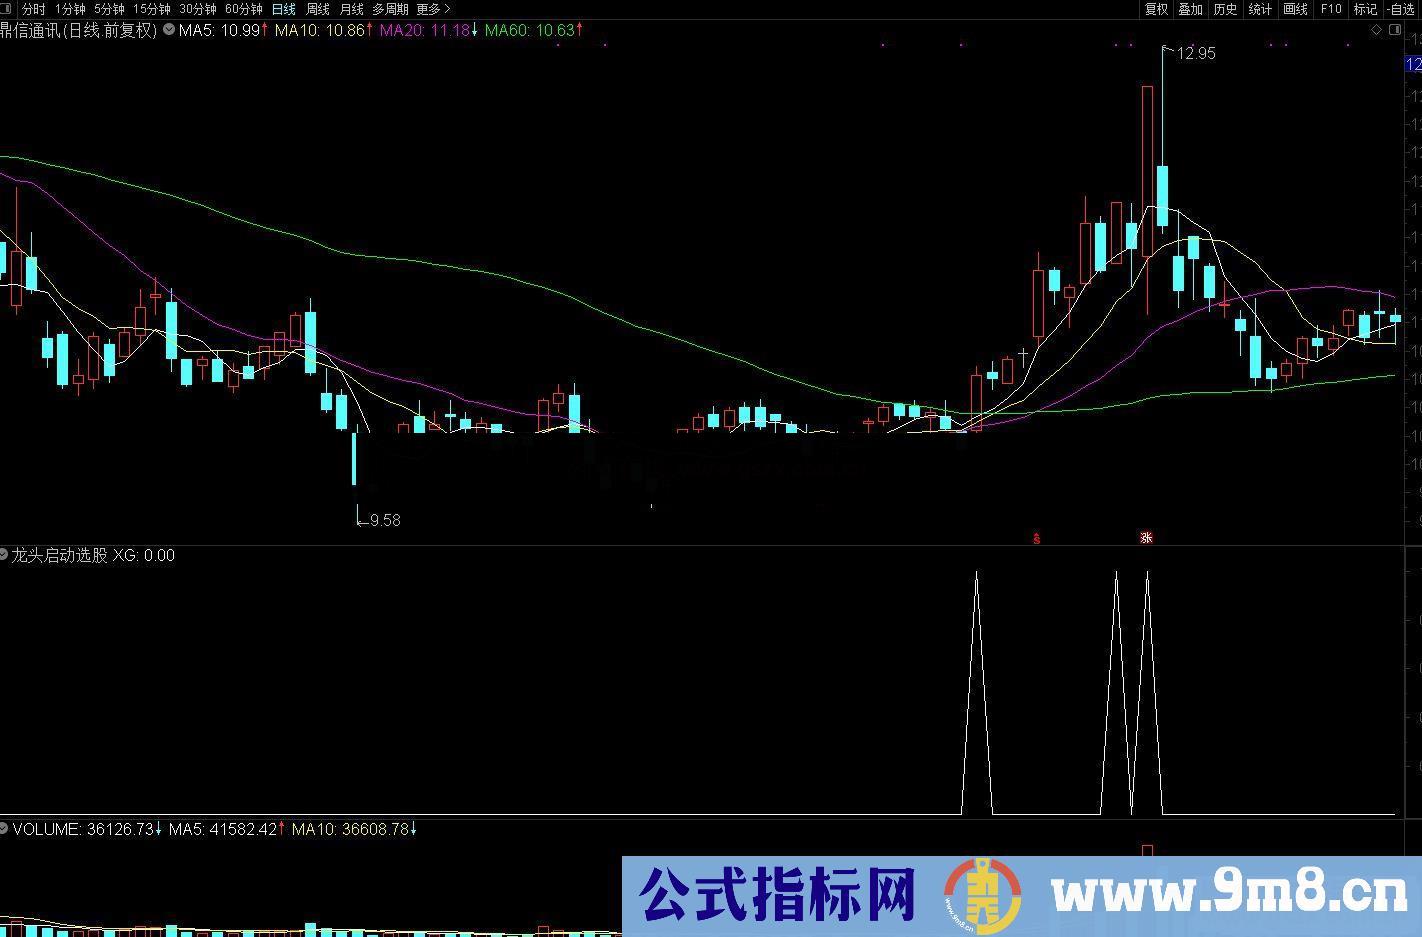Click the 12.95 high price marker
The image size is (1422, 937).
[1196, 53]
